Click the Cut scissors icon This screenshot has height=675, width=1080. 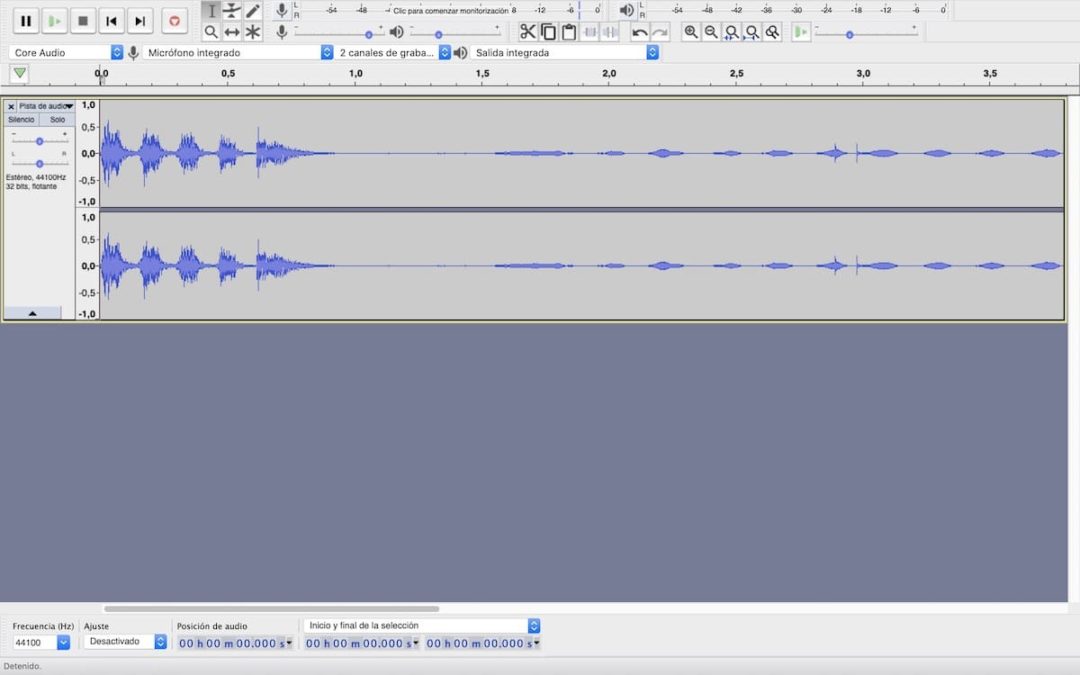click(x=527, y=32)
